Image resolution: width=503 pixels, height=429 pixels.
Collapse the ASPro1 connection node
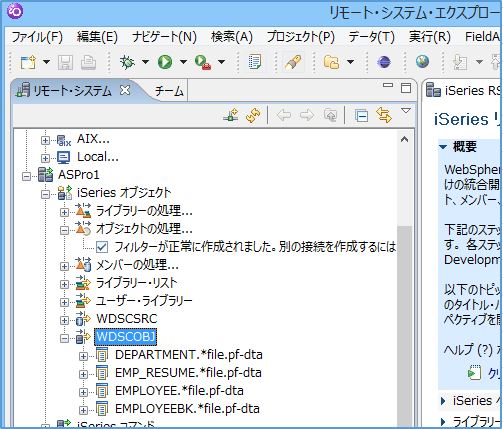click(x=26, y=176)
